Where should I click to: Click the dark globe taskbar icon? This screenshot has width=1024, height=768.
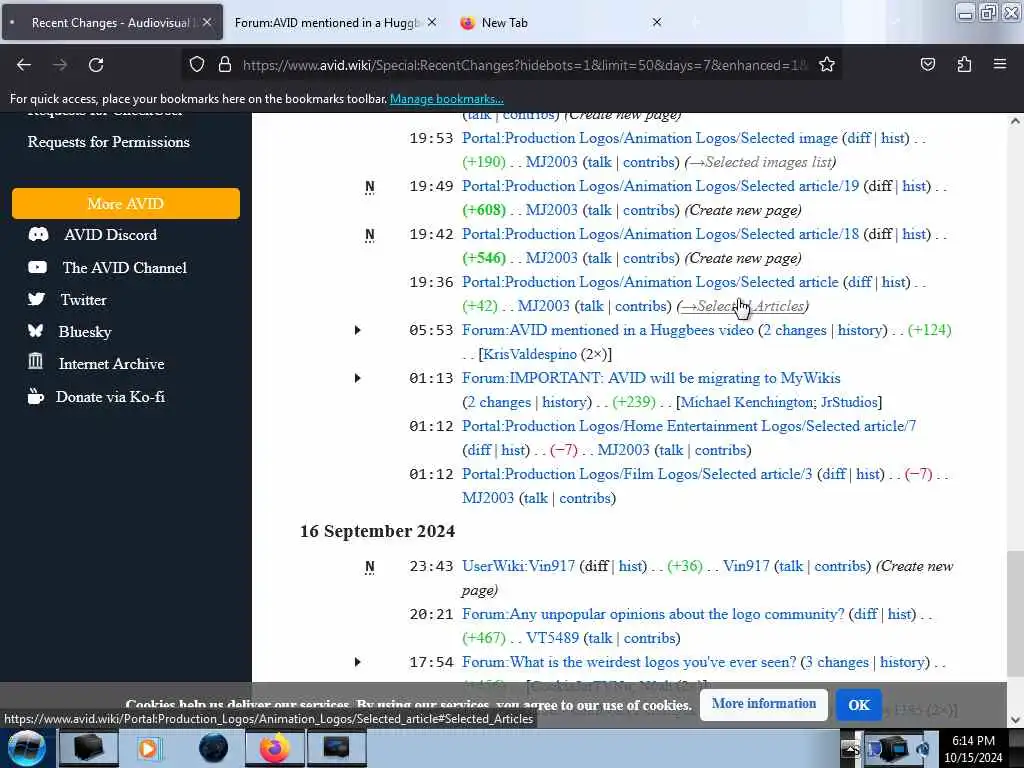(213, 748)
